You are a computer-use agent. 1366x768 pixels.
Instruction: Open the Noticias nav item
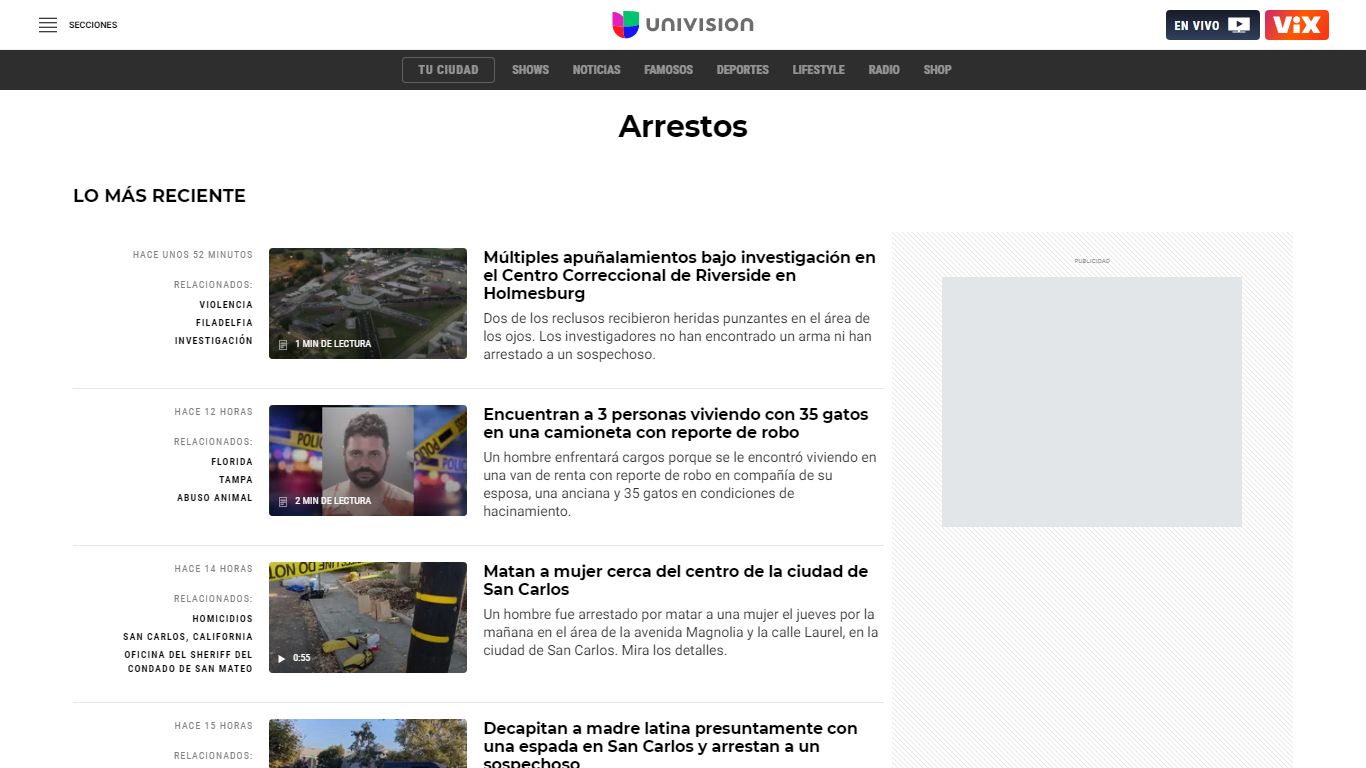pyautogui.click(x=596, y=70)
